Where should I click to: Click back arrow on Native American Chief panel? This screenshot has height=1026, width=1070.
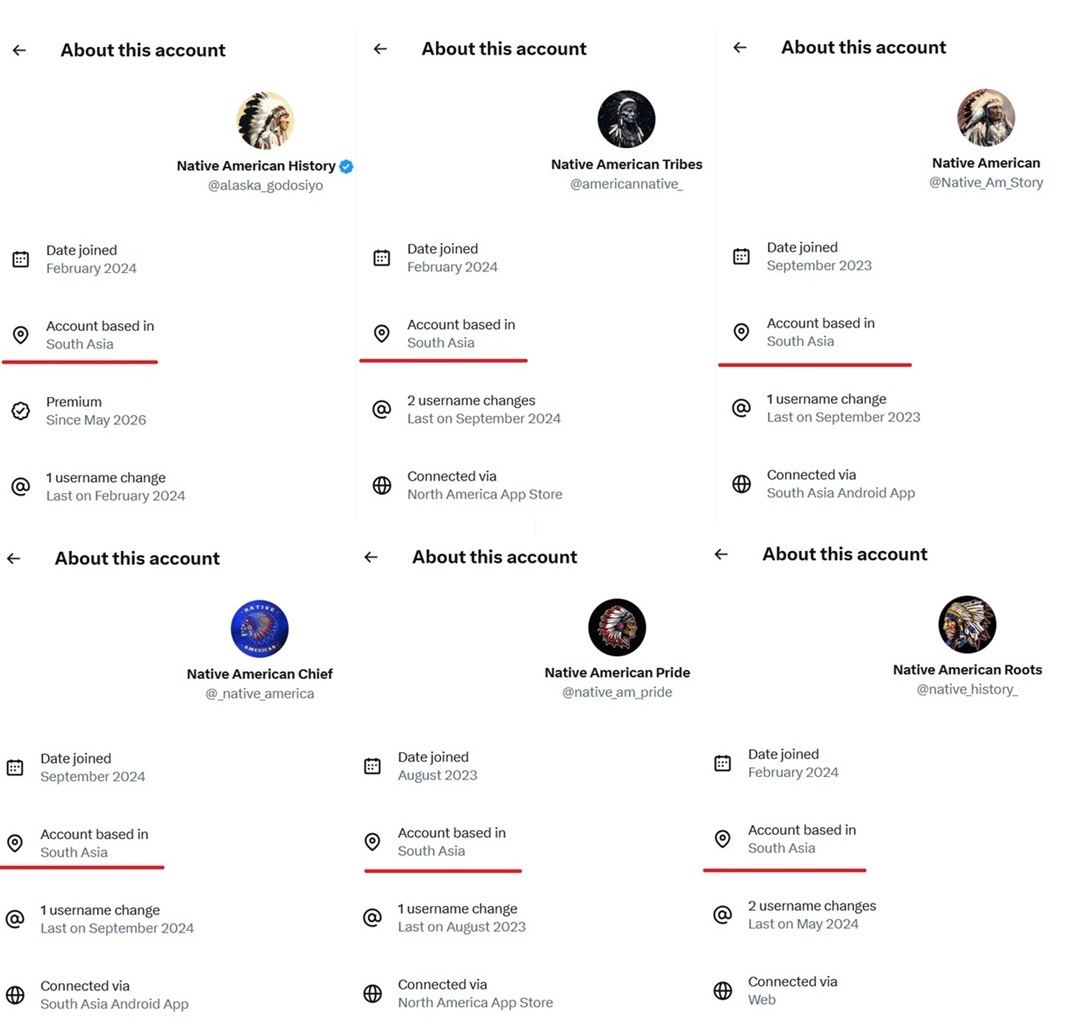pyautogui.click(x=14, y=558)
